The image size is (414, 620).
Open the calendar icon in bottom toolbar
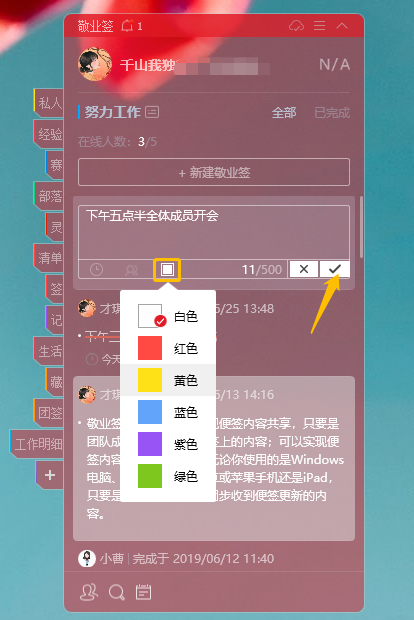[143, 592]
